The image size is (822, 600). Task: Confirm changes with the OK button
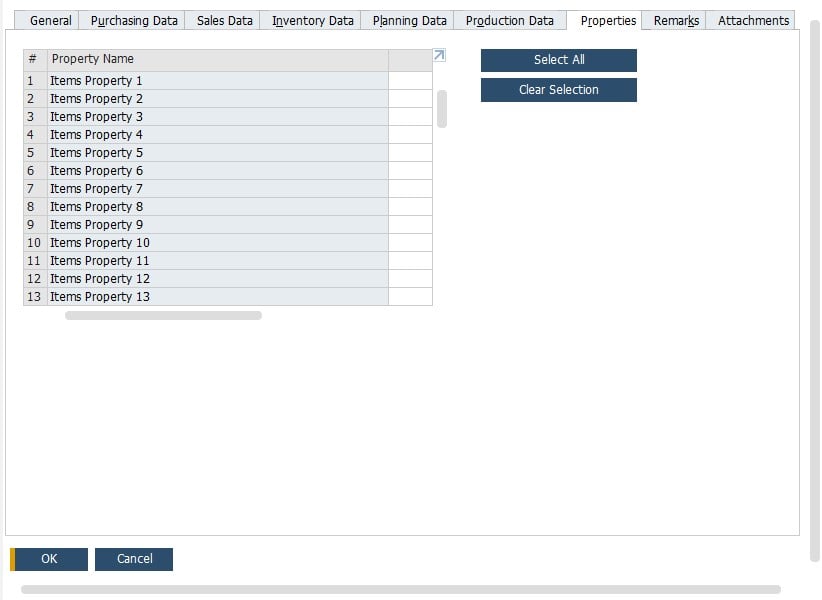[x=50, y=559]
